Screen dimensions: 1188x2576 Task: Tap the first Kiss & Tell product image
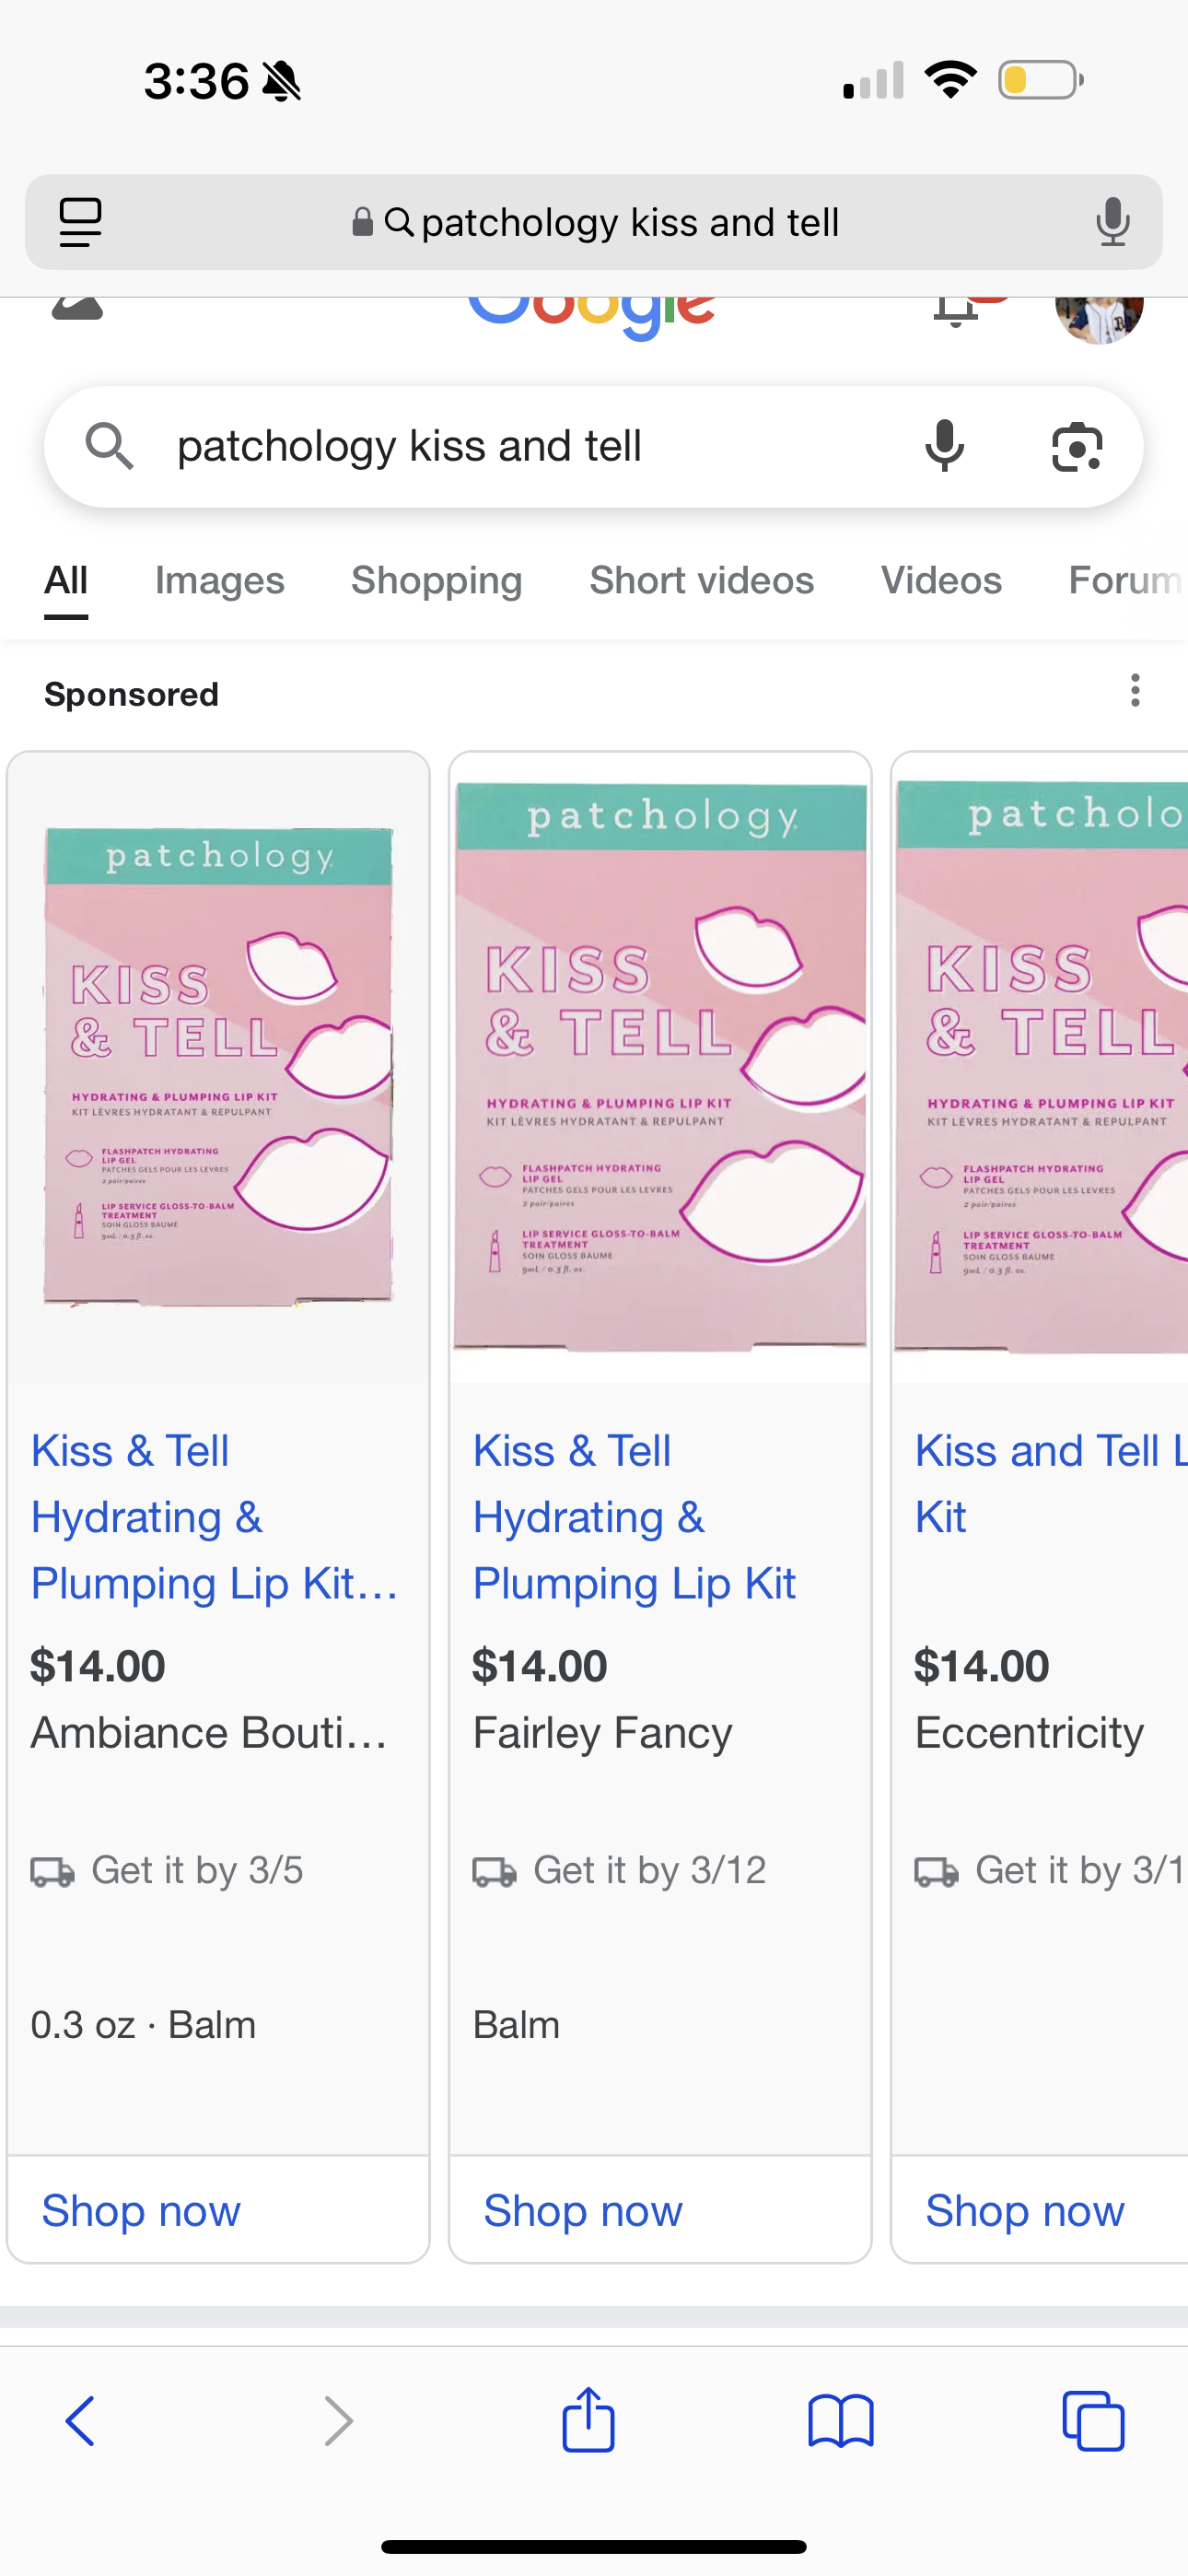[x=218, y=1066]
